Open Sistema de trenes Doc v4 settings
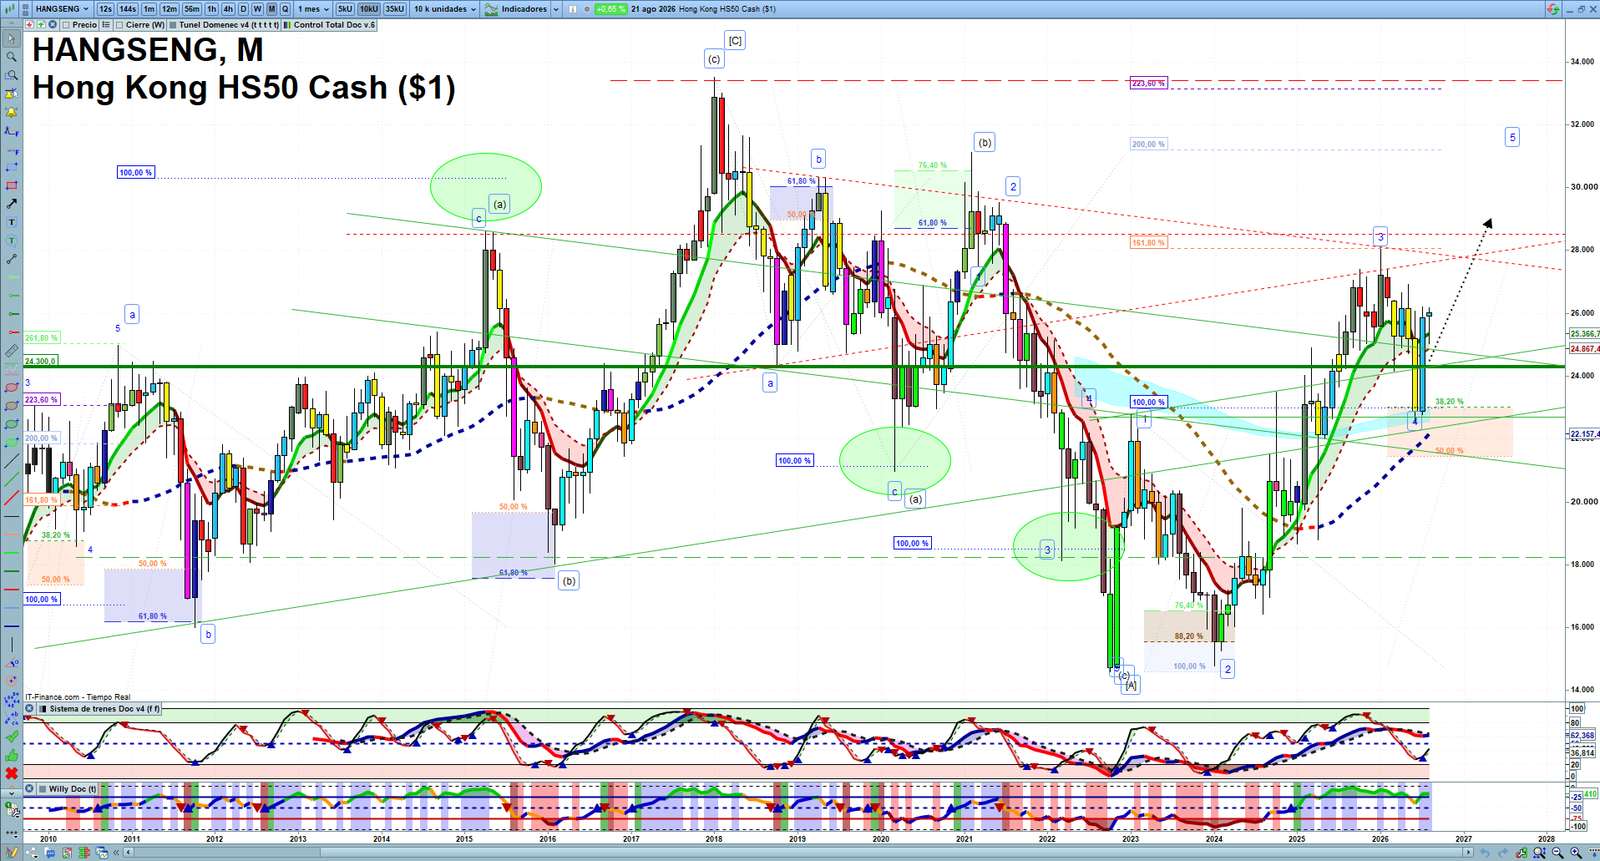 (x=98, y=709)
